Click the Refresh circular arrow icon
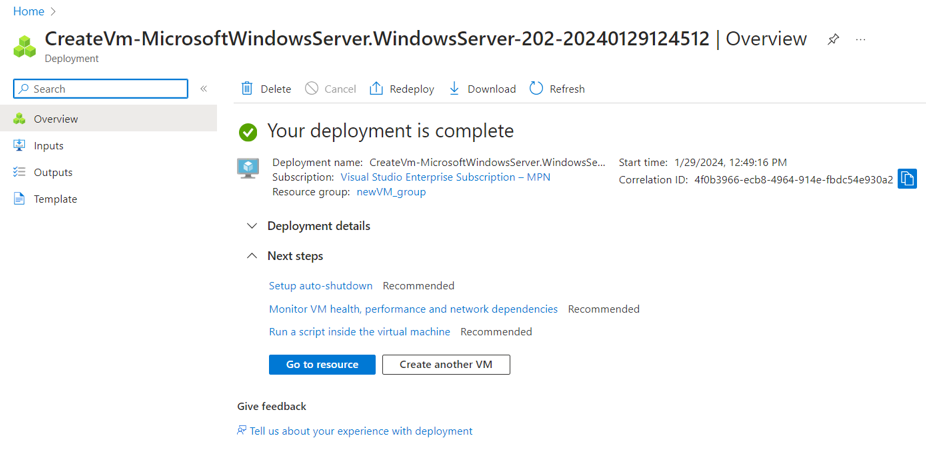 [x=536, y=89]
